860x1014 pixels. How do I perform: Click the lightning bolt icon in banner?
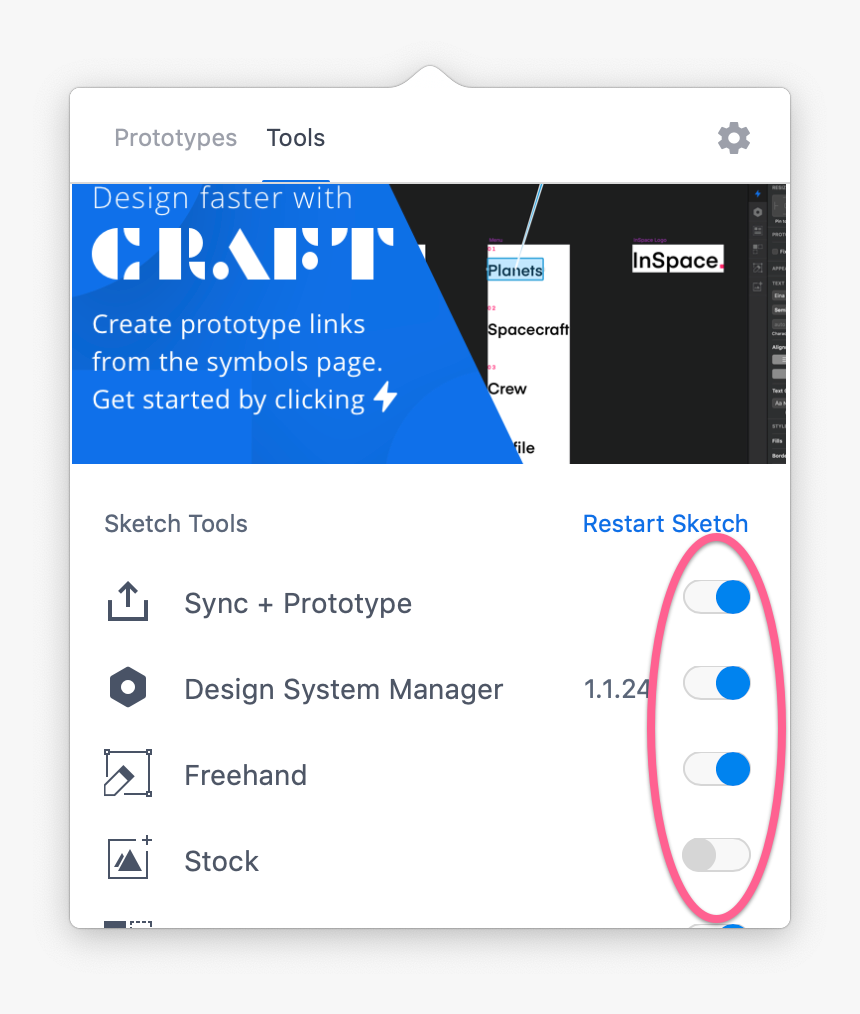(385, 396)
